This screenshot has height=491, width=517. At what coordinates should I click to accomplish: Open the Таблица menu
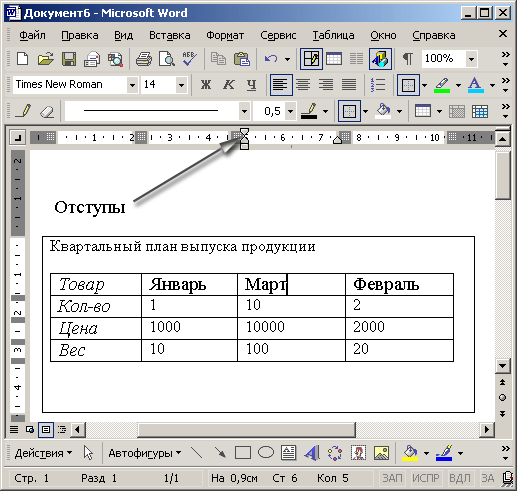[333, 35]
